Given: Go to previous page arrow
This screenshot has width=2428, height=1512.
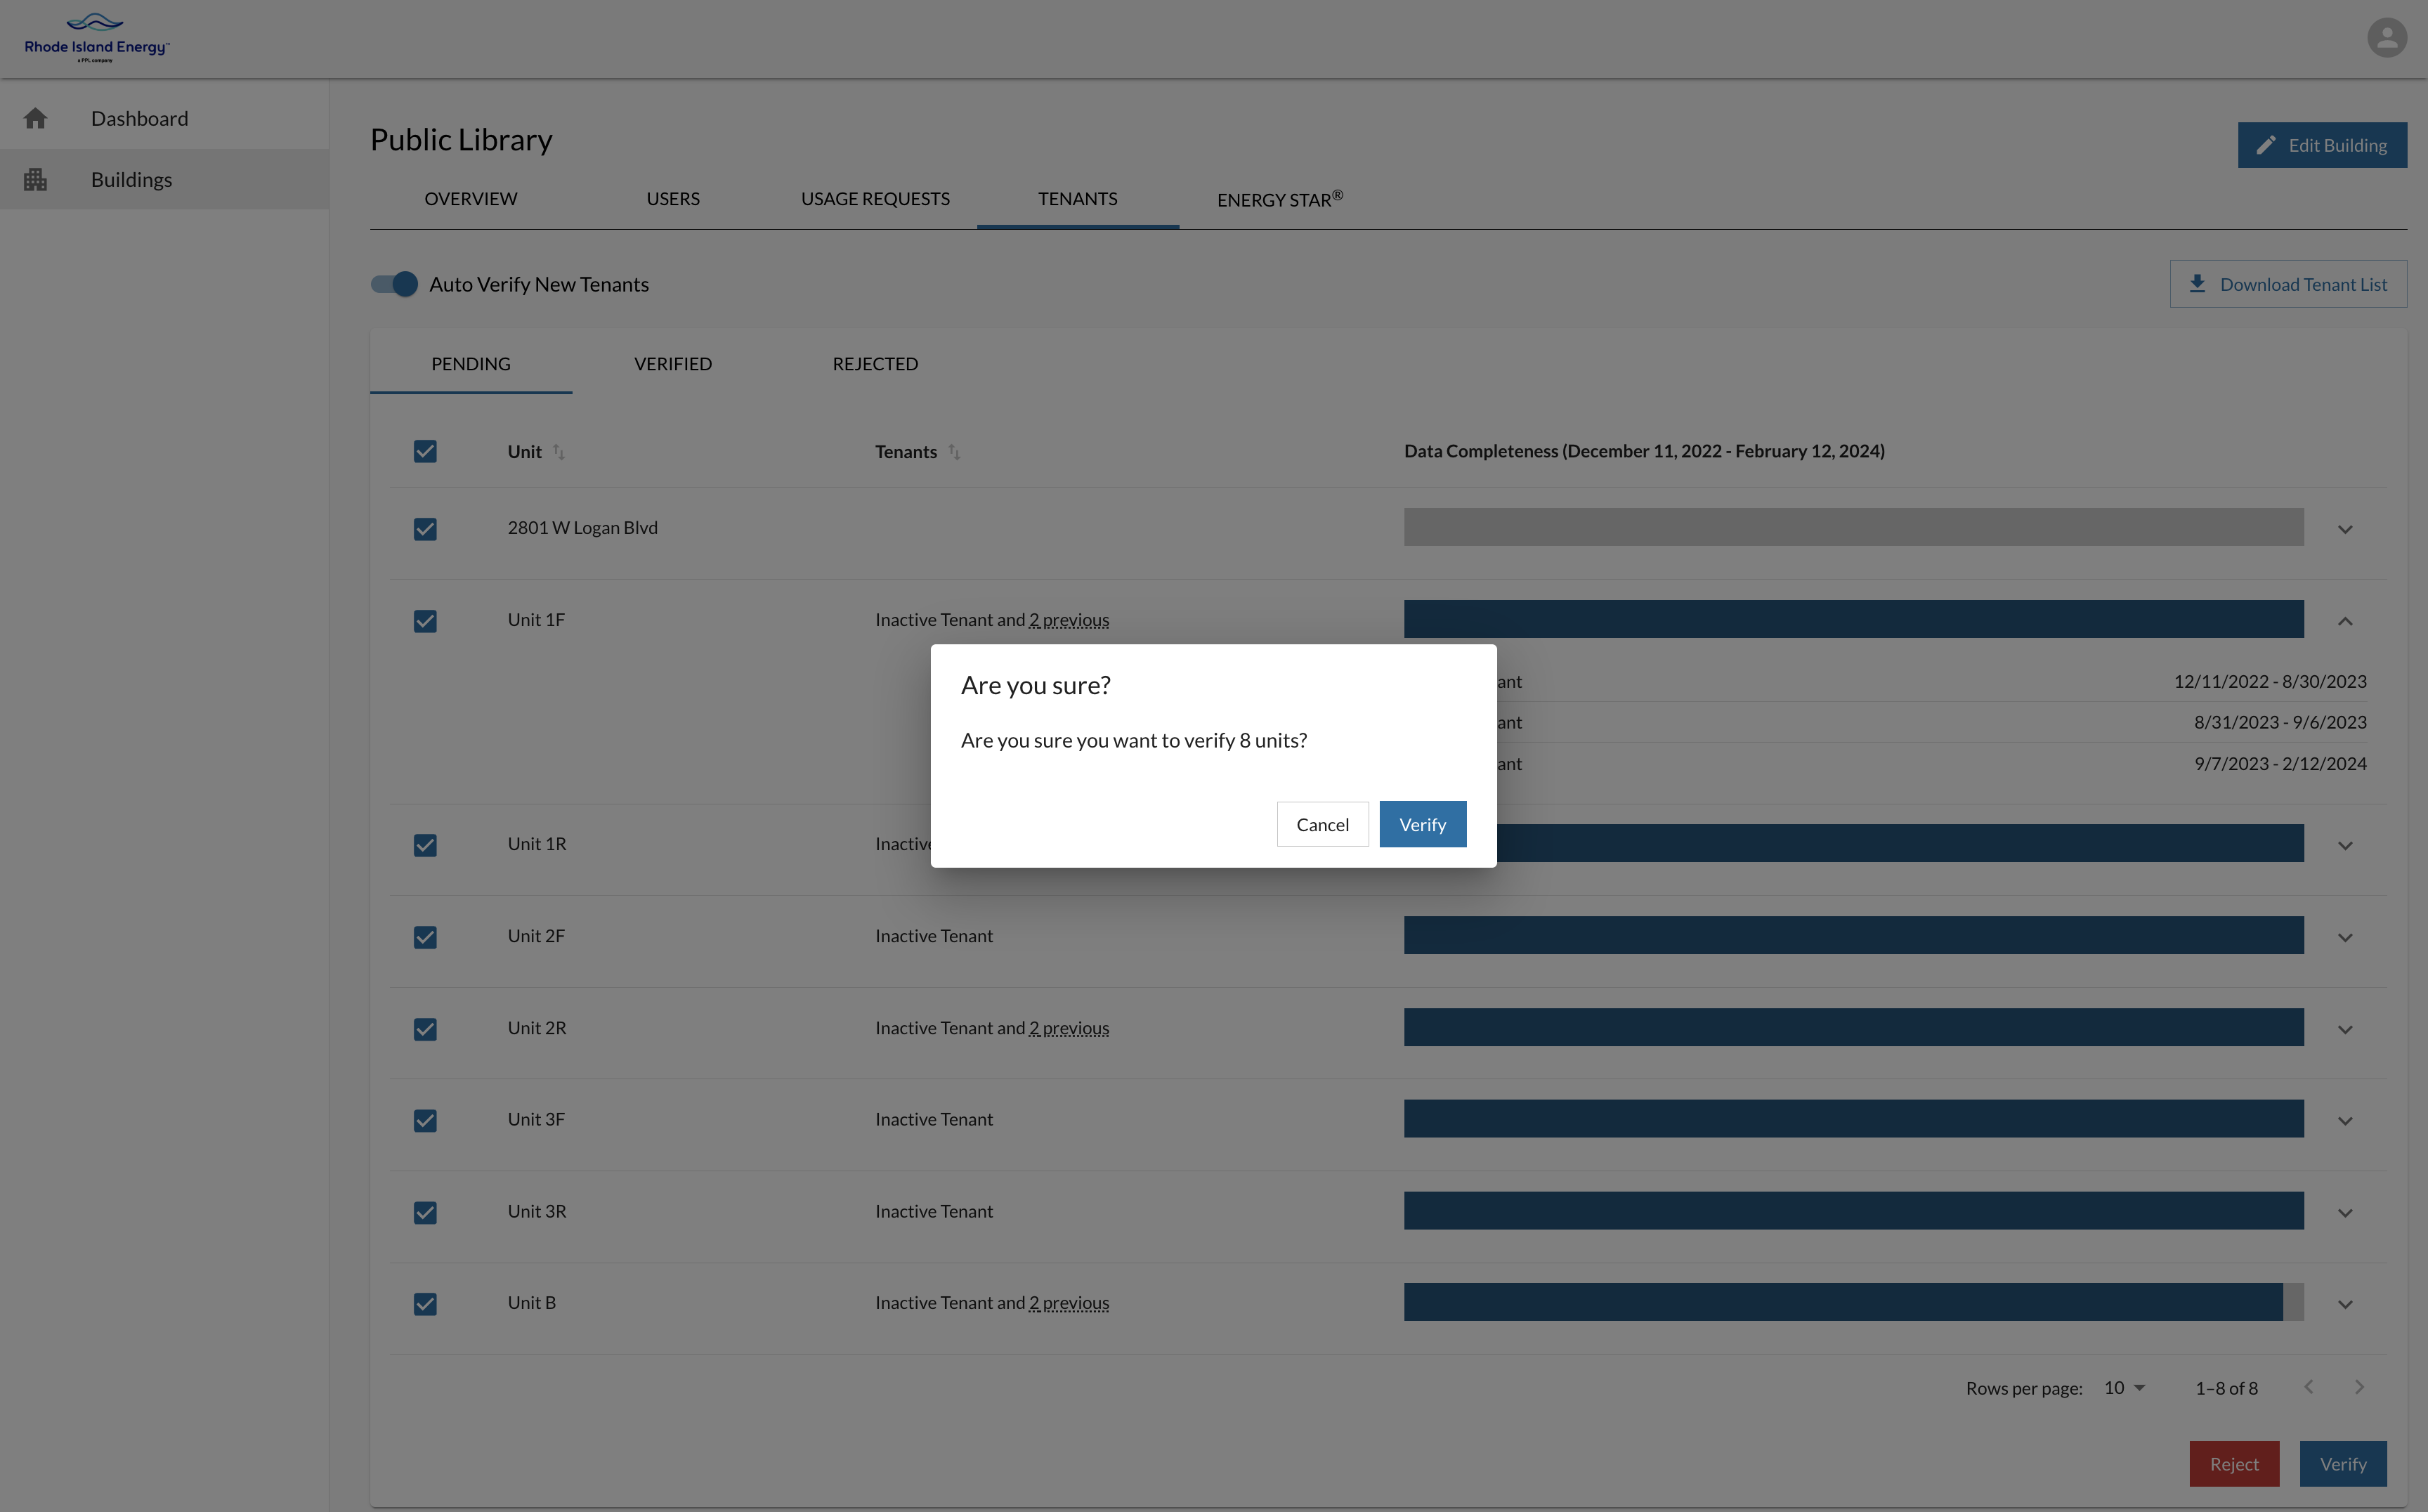Looking at the screenshot, I should click(2309, 1387).
